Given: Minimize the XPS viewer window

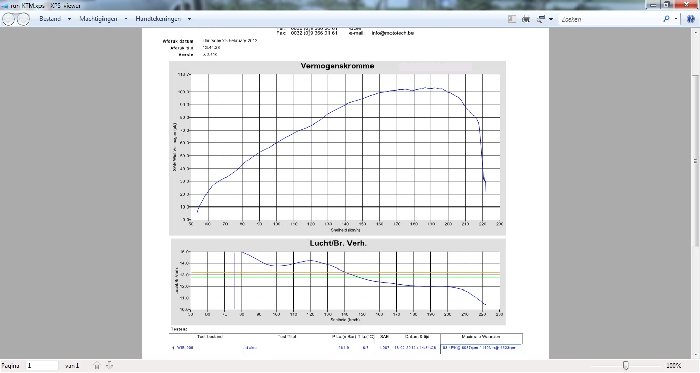Looking at the screenshot, I should coord(653,5).
